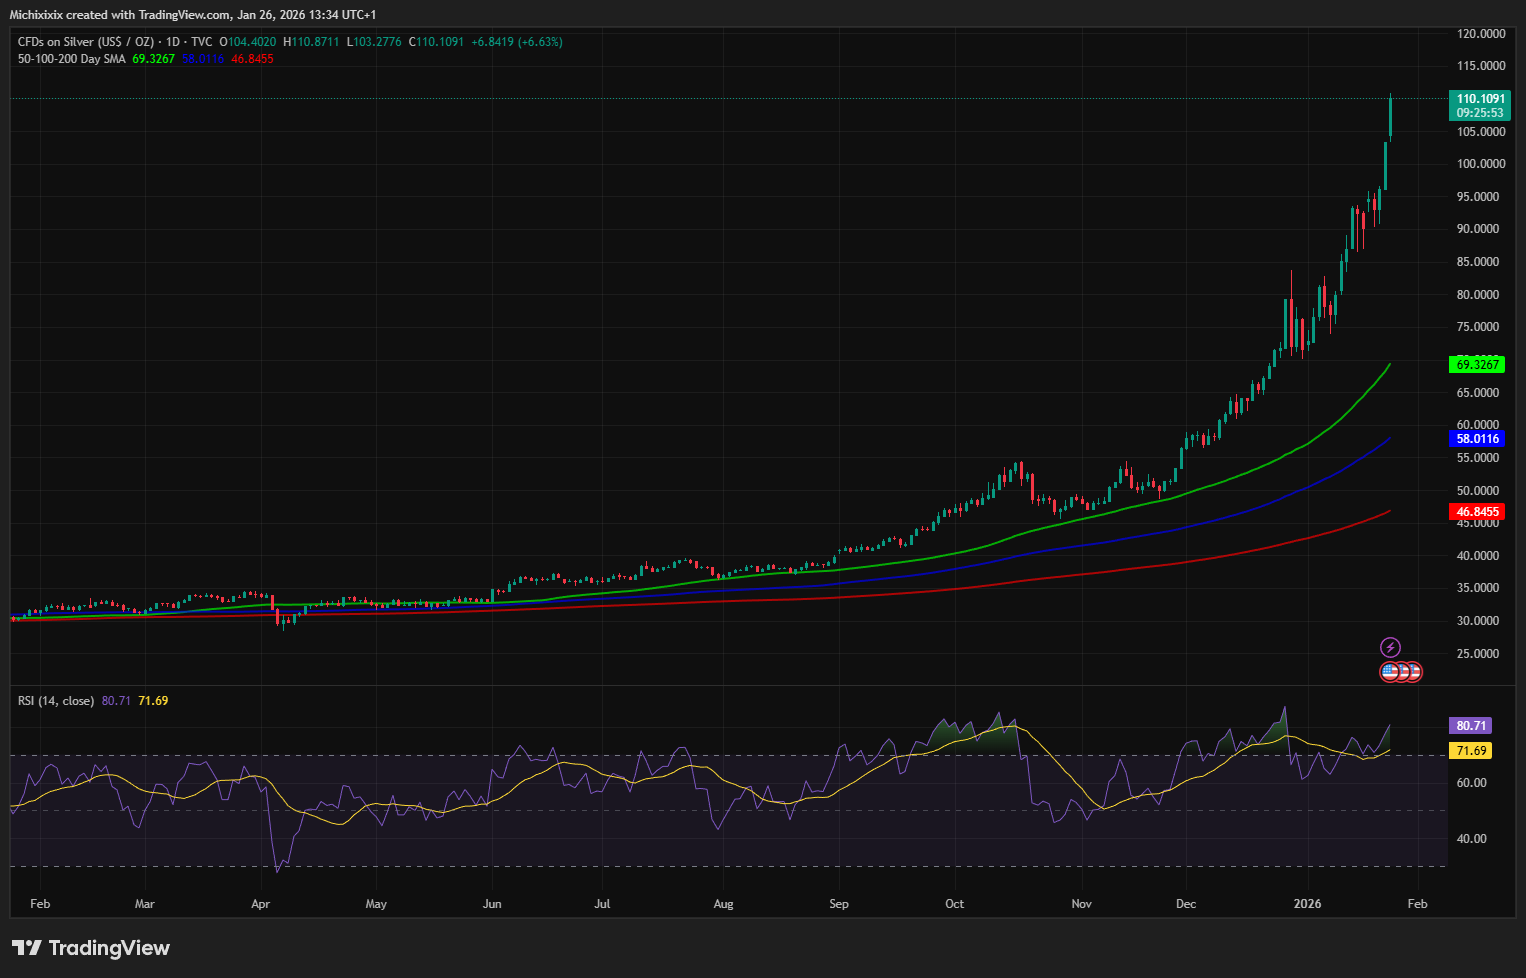Click the Oct label on time axis
This screenshot has width=1526, height=978.
pos(954,904)
